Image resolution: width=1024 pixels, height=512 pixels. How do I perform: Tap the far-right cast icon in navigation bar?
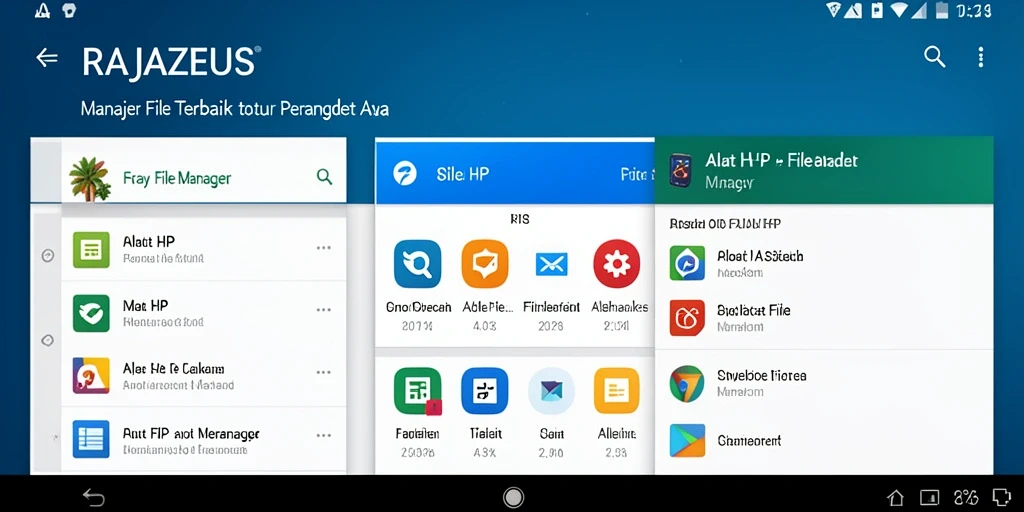click(x=1001, y=497)
